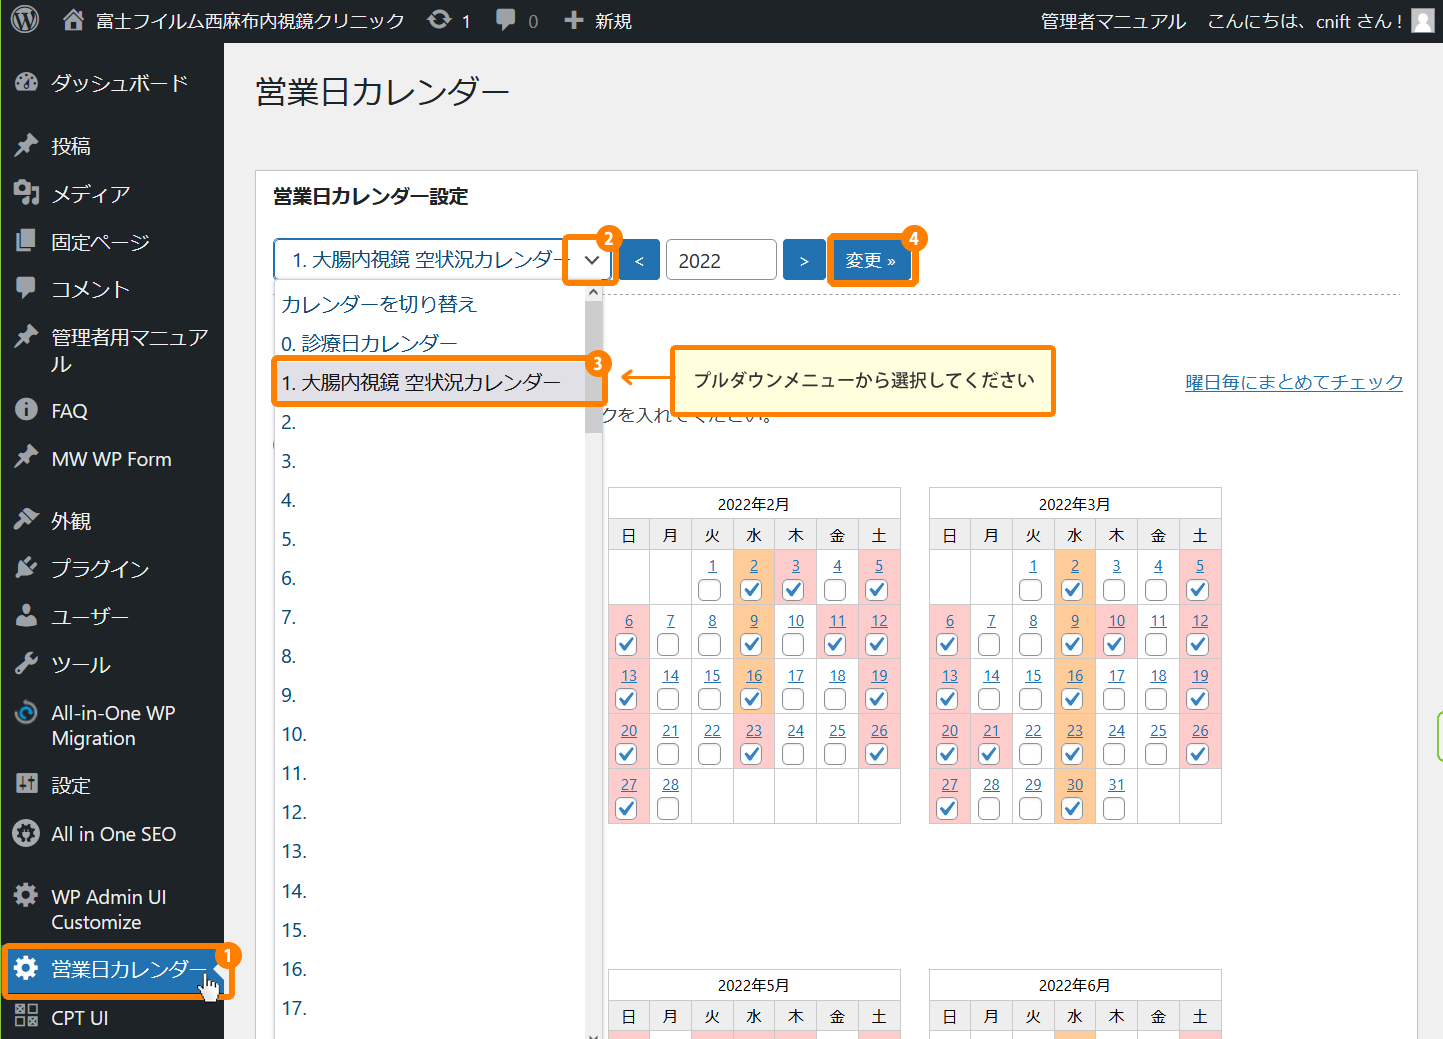Click the 変更 » button
Viewport: 1443px width, 1039px height.
click(x=871, y=261)
